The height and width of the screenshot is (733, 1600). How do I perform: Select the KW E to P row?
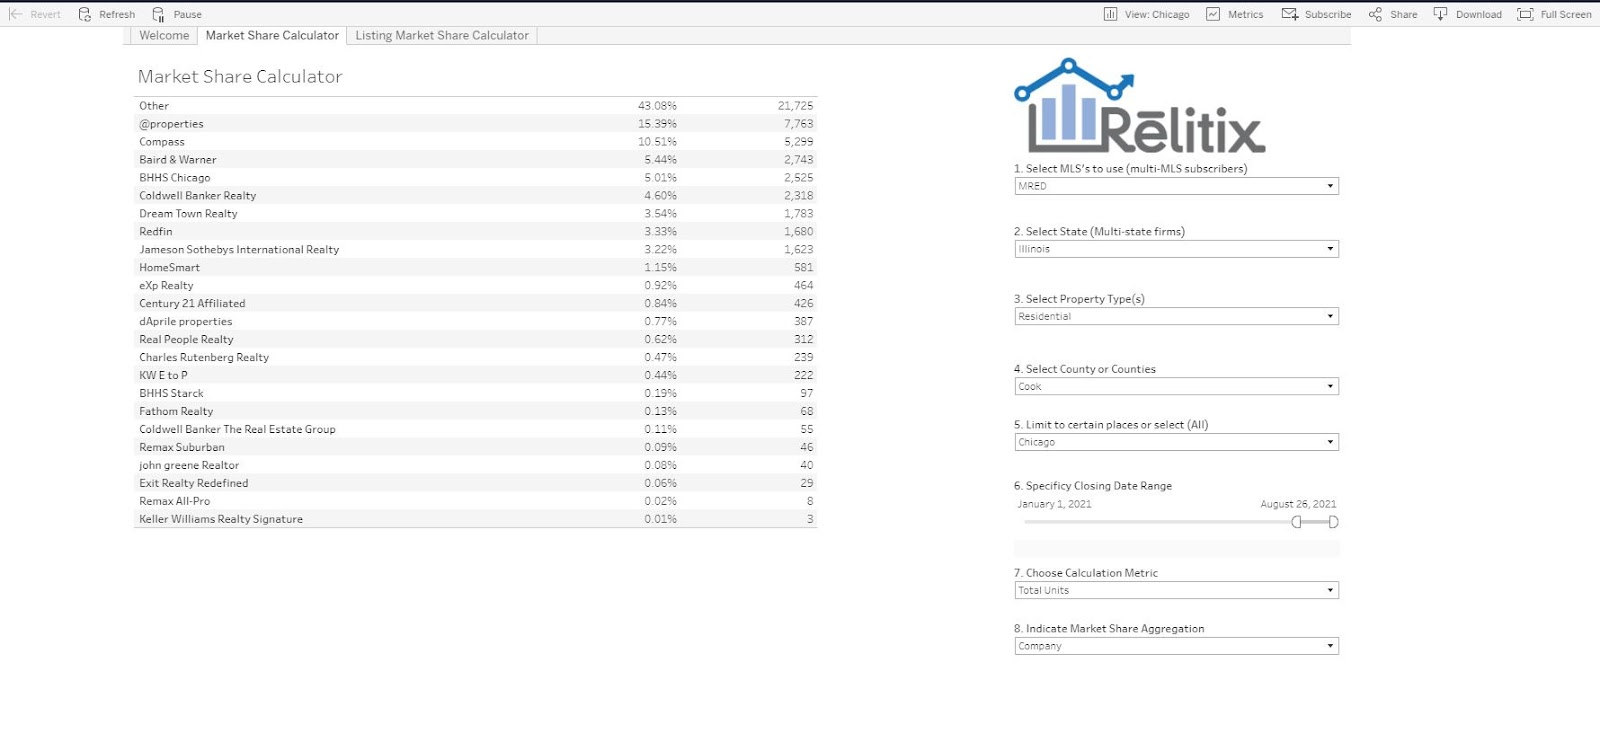coord(476,376)
